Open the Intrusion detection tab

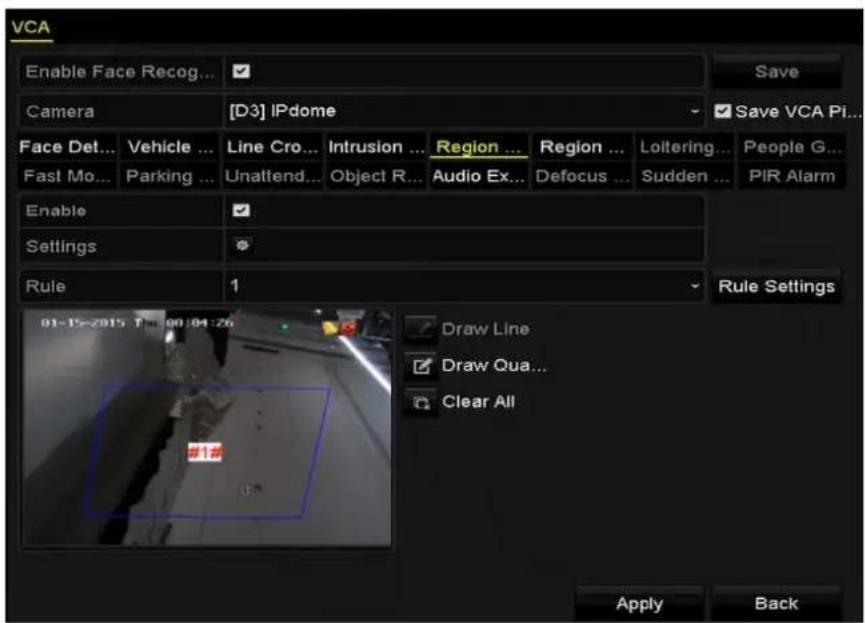pyautogui.click(x=376, y=147)
